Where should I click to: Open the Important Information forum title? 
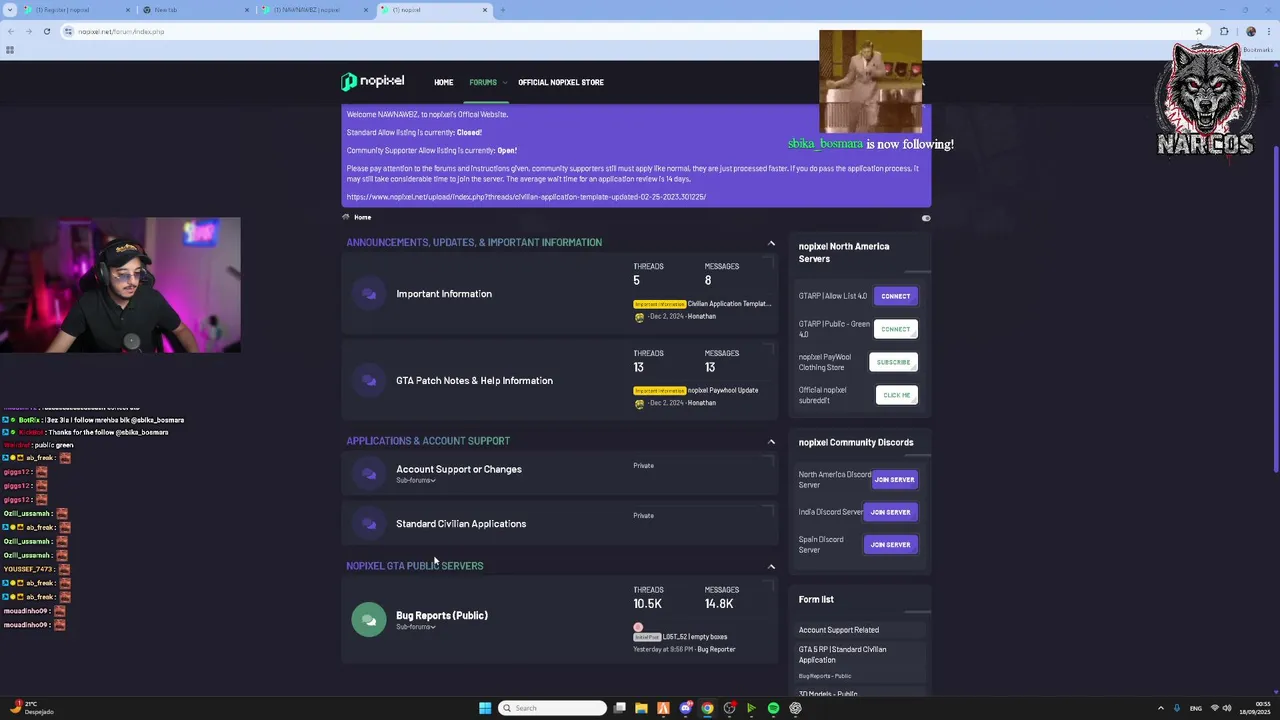point(444,294)
